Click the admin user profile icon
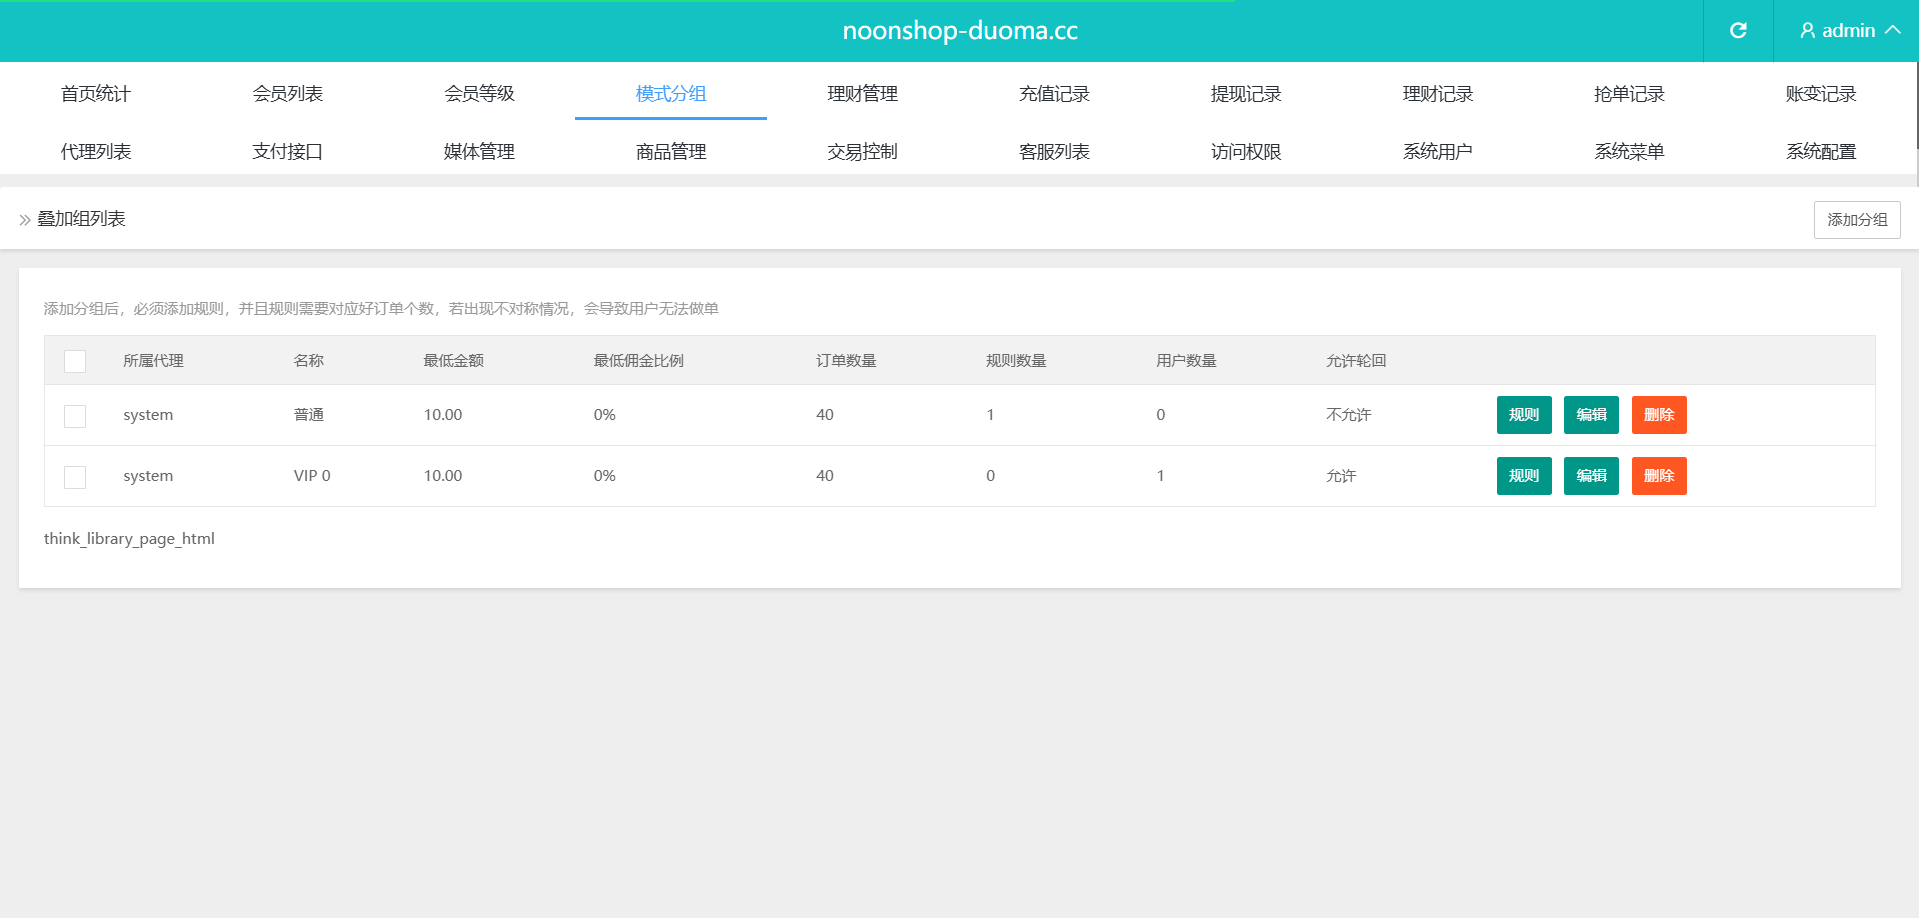 1807,31
